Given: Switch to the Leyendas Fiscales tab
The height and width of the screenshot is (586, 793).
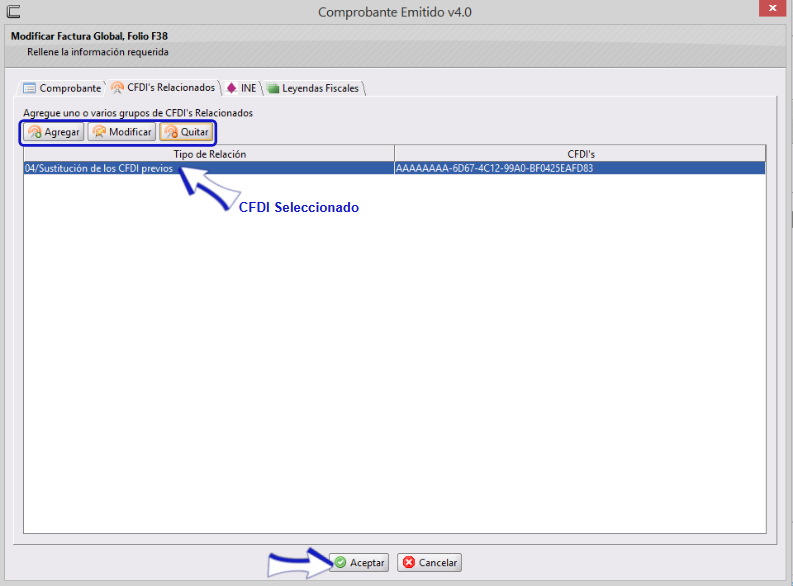Looking at the screenshot, I should tap(314, 88).
